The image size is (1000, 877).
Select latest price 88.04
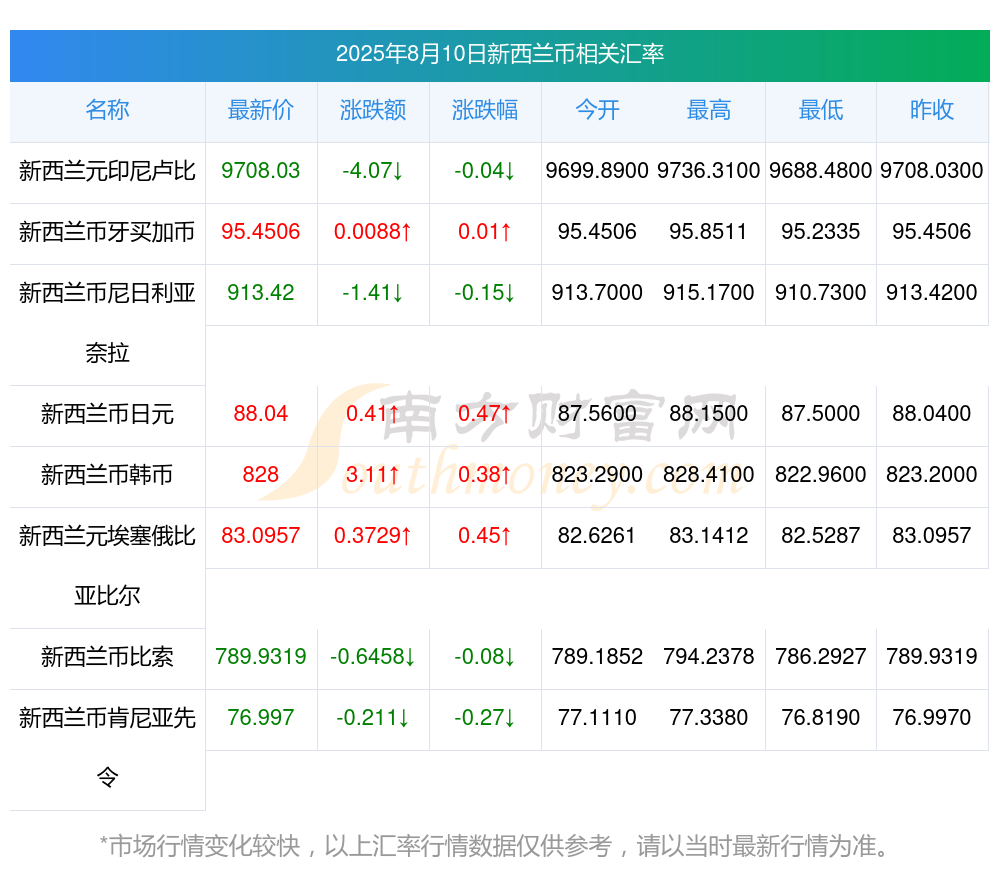pyautogui.click(x=261, y=414)
